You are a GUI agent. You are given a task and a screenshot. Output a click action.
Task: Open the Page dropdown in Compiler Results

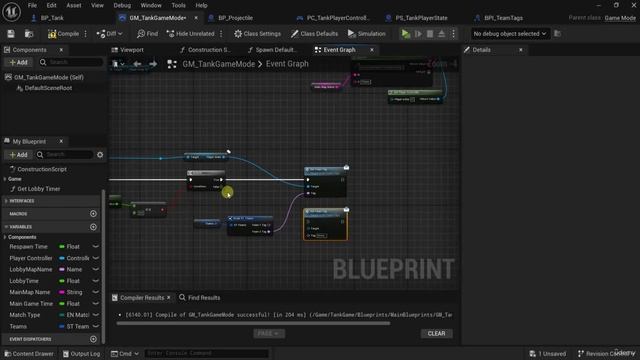tap(269, 334)
